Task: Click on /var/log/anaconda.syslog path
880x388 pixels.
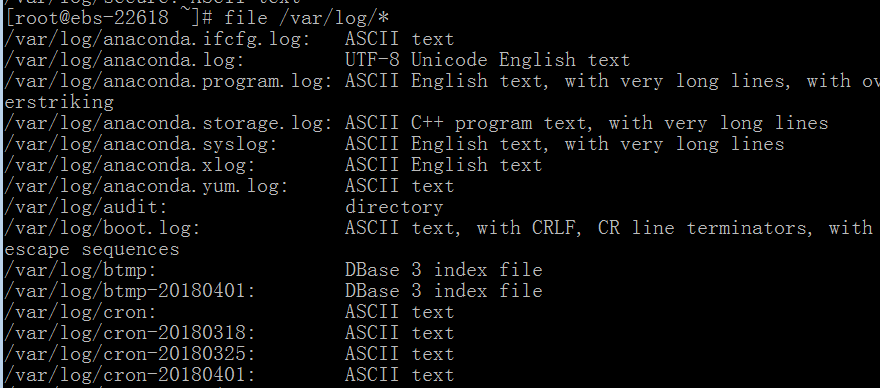Action: (141, 144)
